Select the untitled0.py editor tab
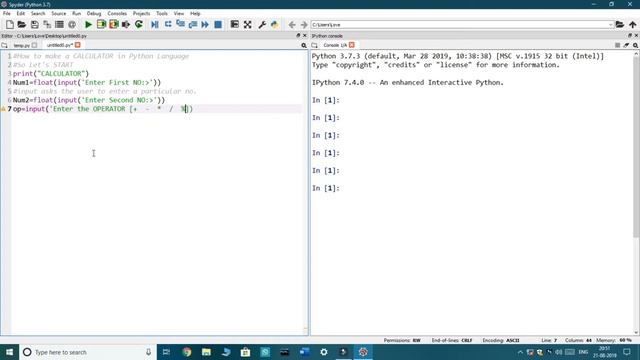Screen dimensions: 640x360 point(60,45)
